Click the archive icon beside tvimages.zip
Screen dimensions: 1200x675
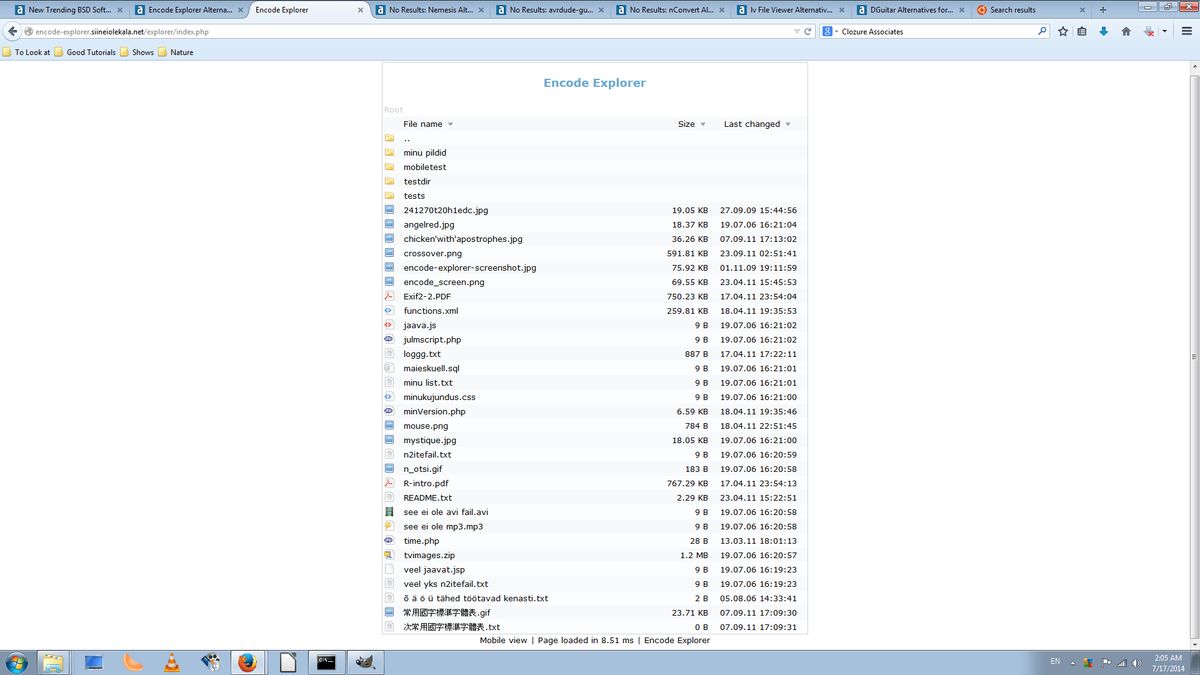[x=390, y=555]
